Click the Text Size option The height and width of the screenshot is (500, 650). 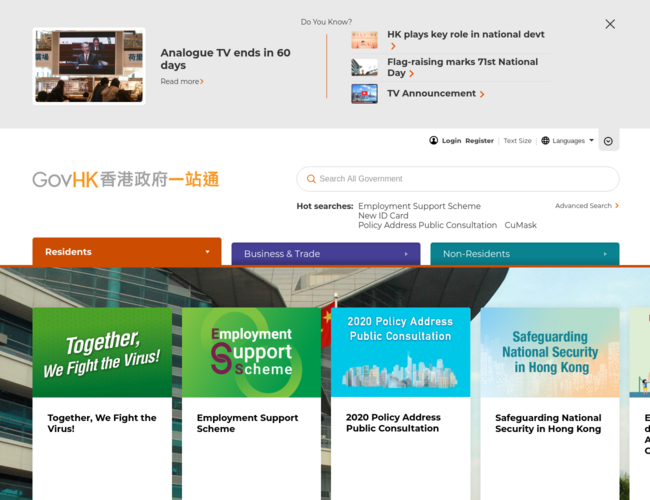(x=517, y=141)
